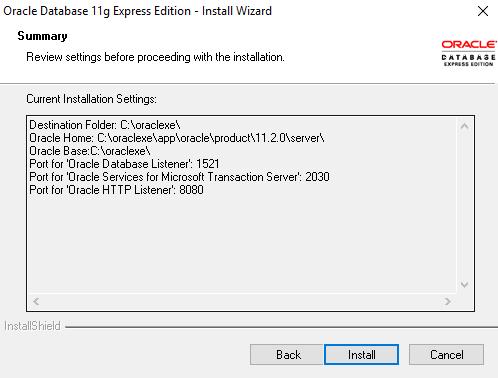Viewport: 498px width, 378px height.
Task: Click the Oracle Database Express Edition logo
Action: pos(468,53)
